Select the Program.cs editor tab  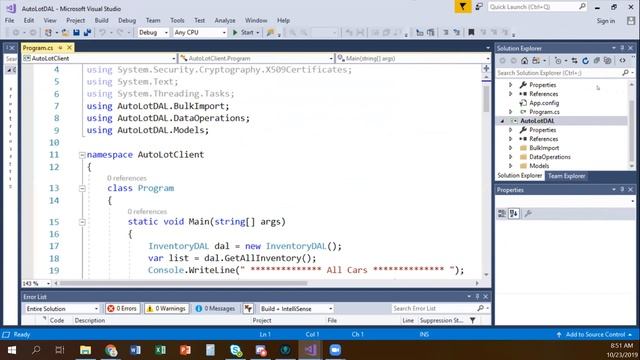point(38,48)
